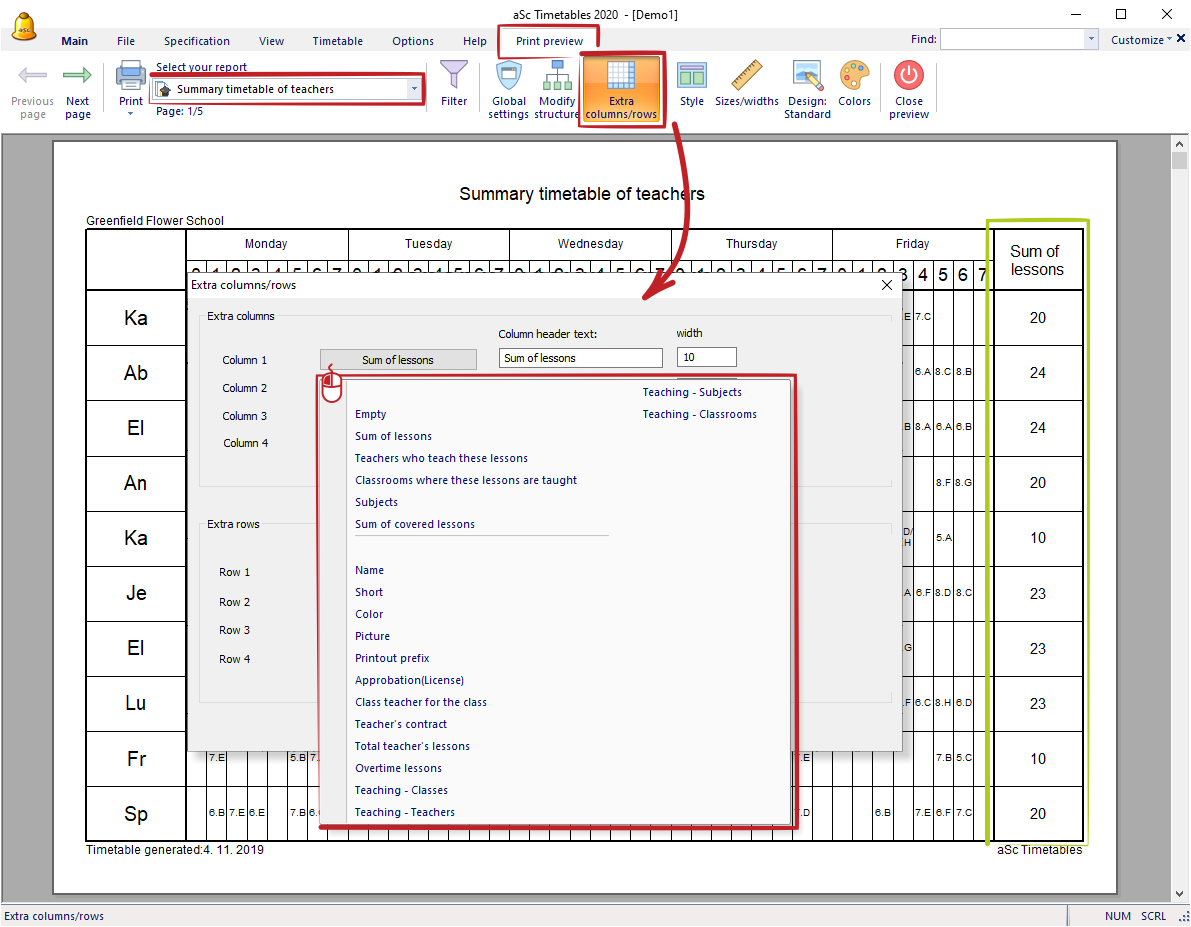Expand the Select your report dropdown
The width and height of the screenshot is (1191, 927).
point(414,89)
